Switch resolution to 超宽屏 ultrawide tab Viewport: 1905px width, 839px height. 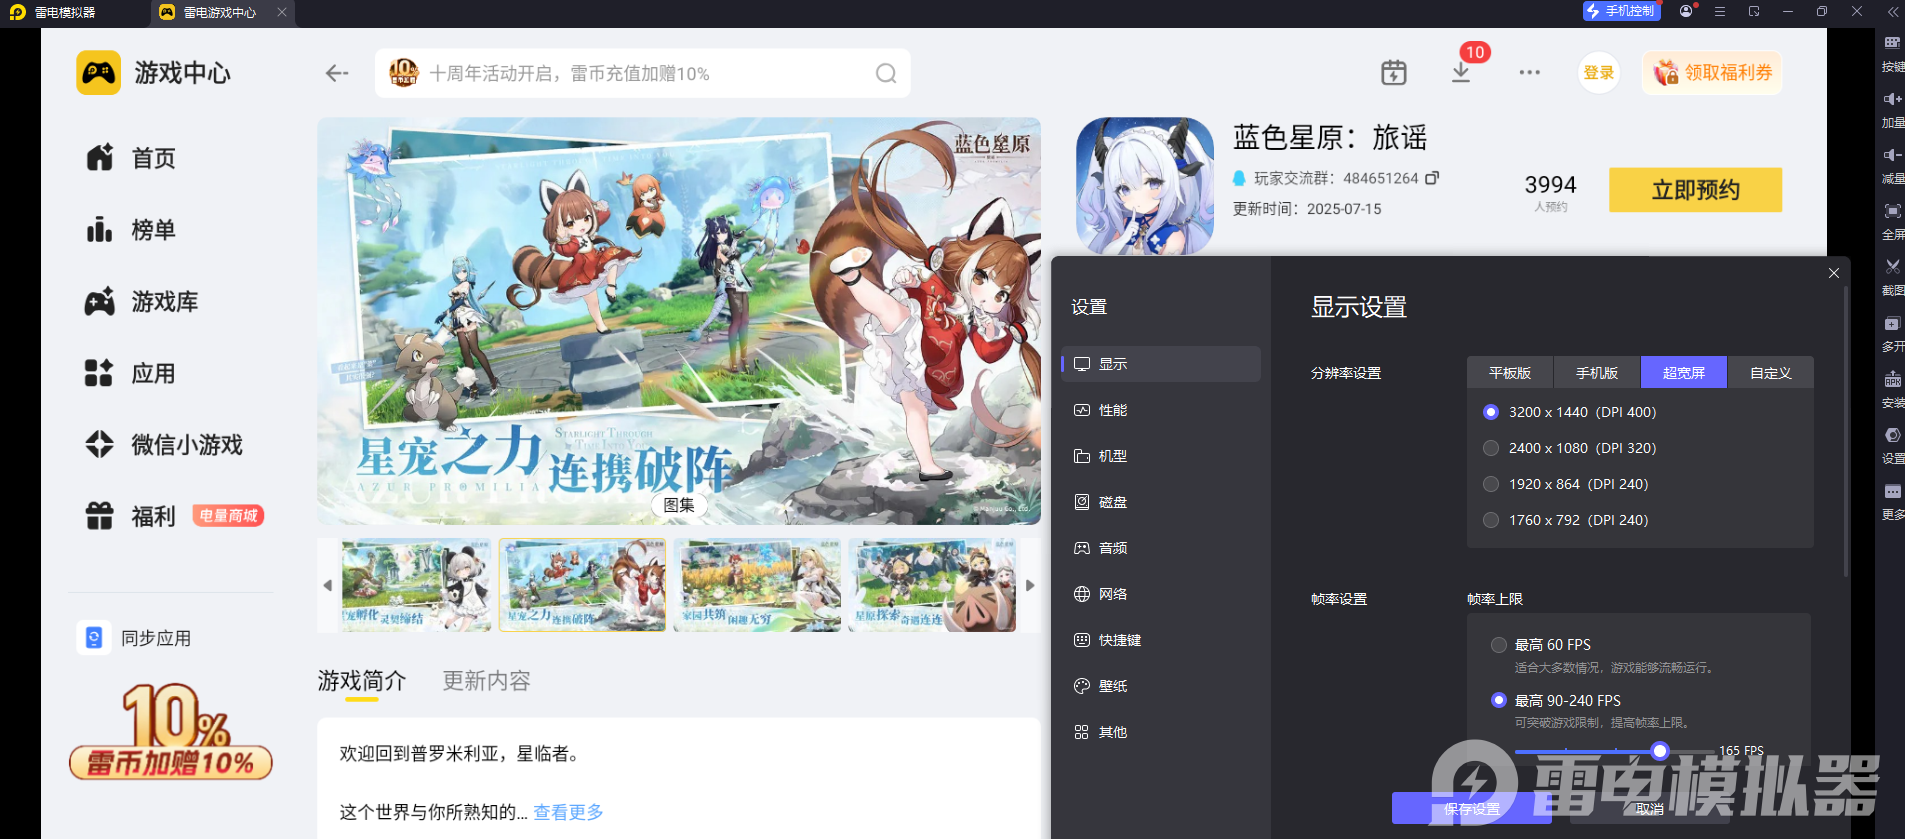click(1684, 373)
